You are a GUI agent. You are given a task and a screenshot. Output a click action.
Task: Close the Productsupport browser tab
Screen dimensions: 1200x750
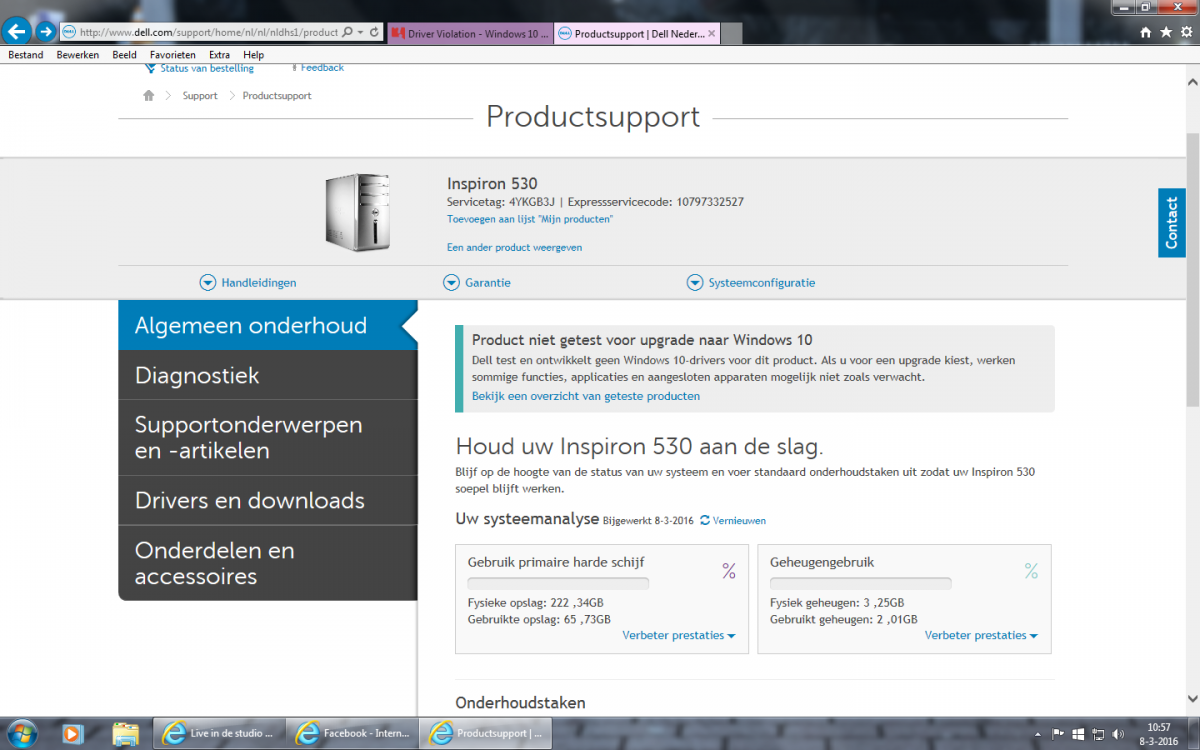711,33
